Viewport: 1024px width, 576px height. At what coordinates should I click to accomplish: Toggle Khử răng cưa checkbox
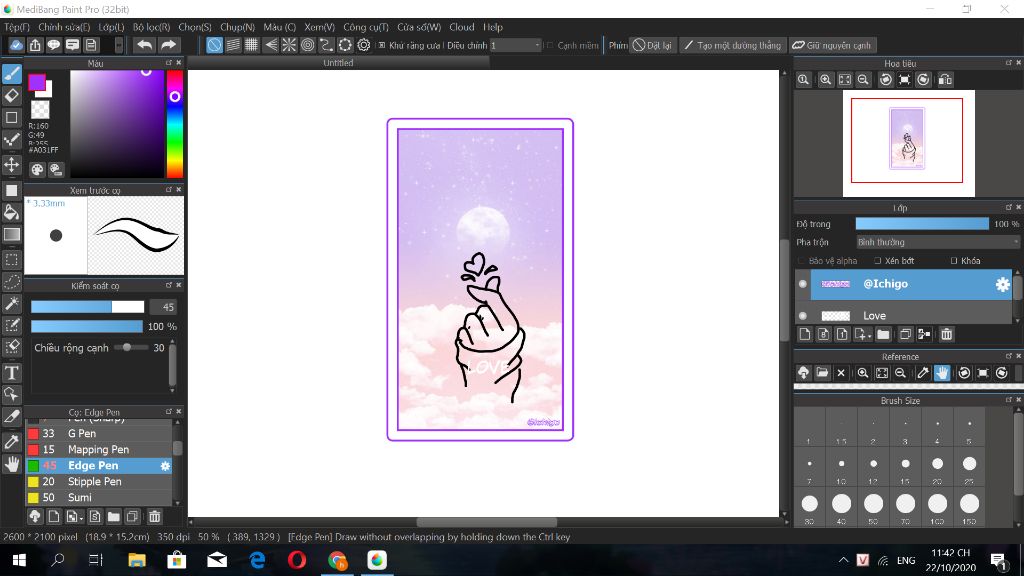382,45
